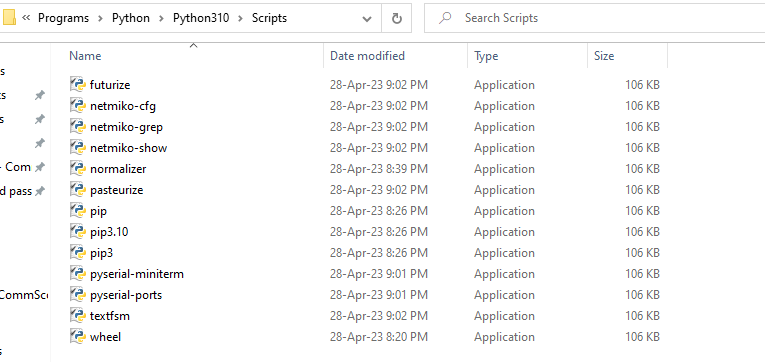Select the pip3.10 file name
The width and height of the screenshot is (765, 362).
(x=109, y=232)
